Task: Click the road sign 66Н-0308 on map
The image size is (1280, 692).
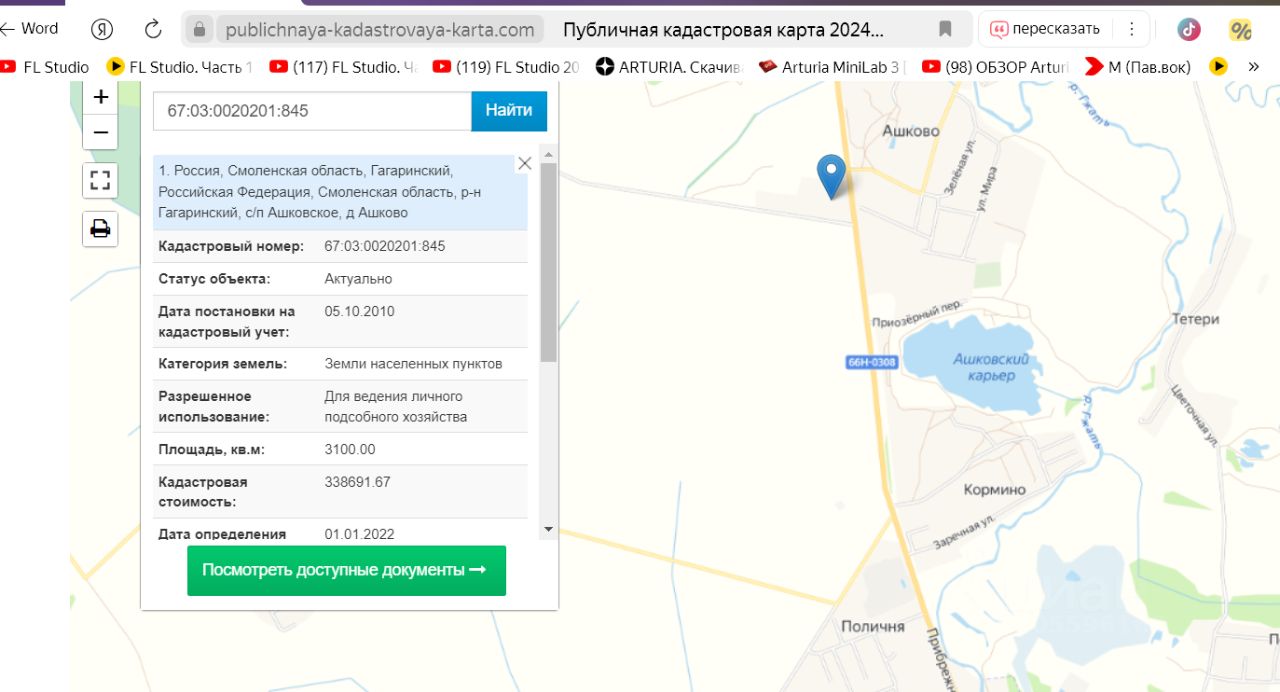Action: click(x=872, y=362)
